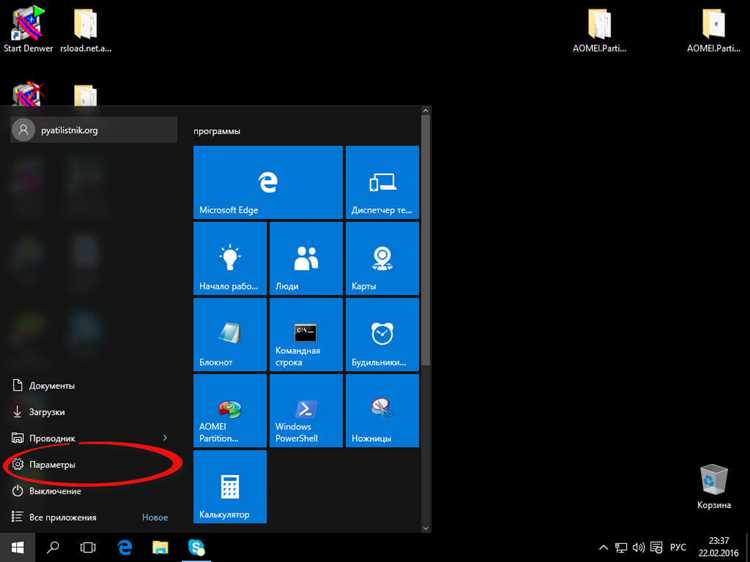Open the Документы folder entry
Screen dimensions: 750x562
52,386
